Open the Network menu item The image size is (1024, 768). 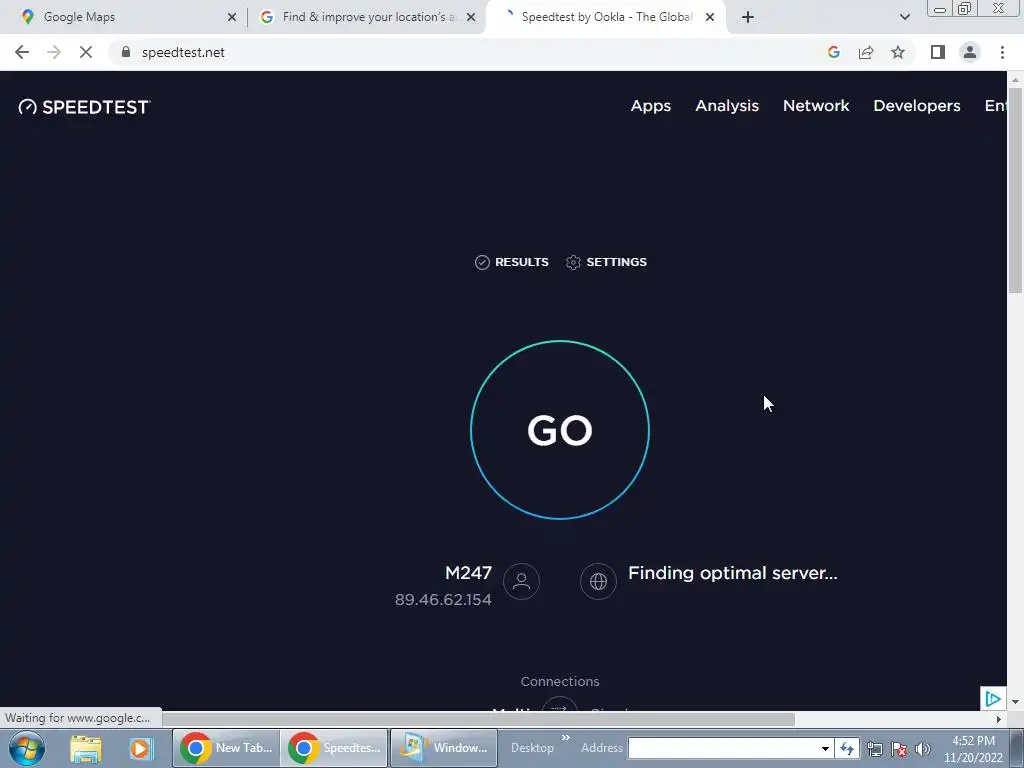(x=816, y=106)
